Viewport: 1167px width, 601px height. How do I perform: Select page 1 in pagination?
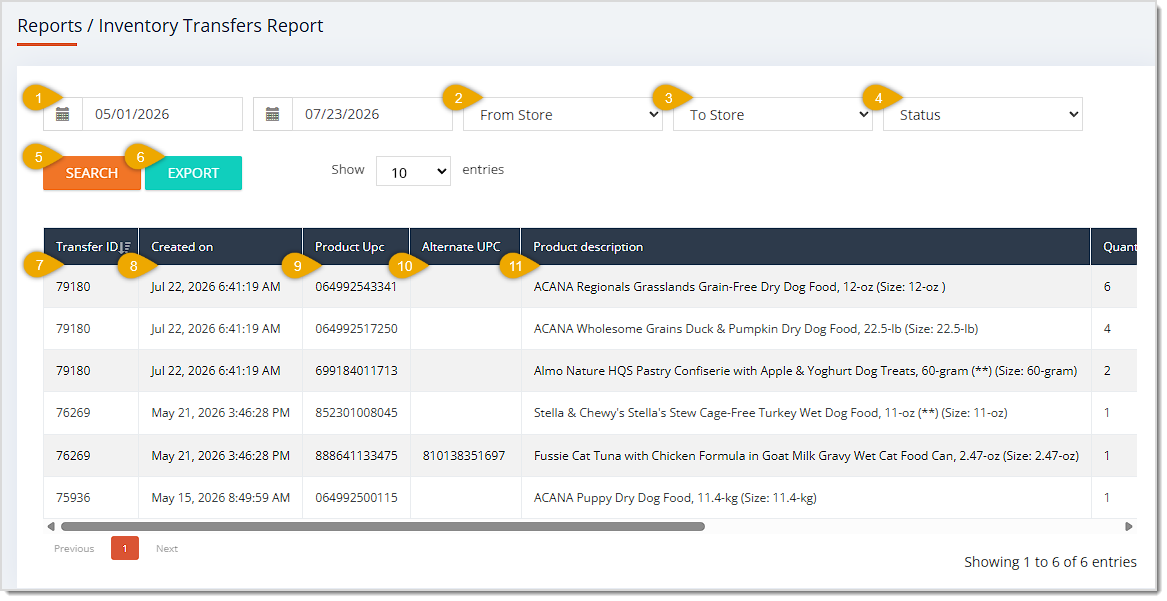point(125,549)
